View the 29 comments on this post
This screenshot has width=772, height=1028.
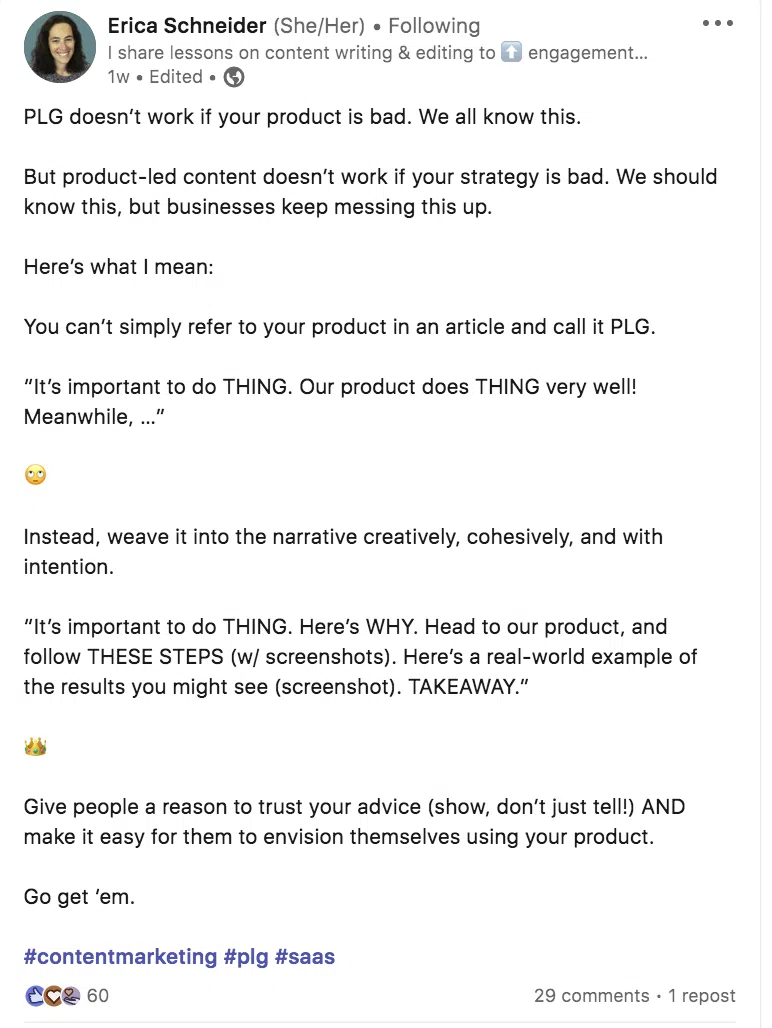(591, 995)
